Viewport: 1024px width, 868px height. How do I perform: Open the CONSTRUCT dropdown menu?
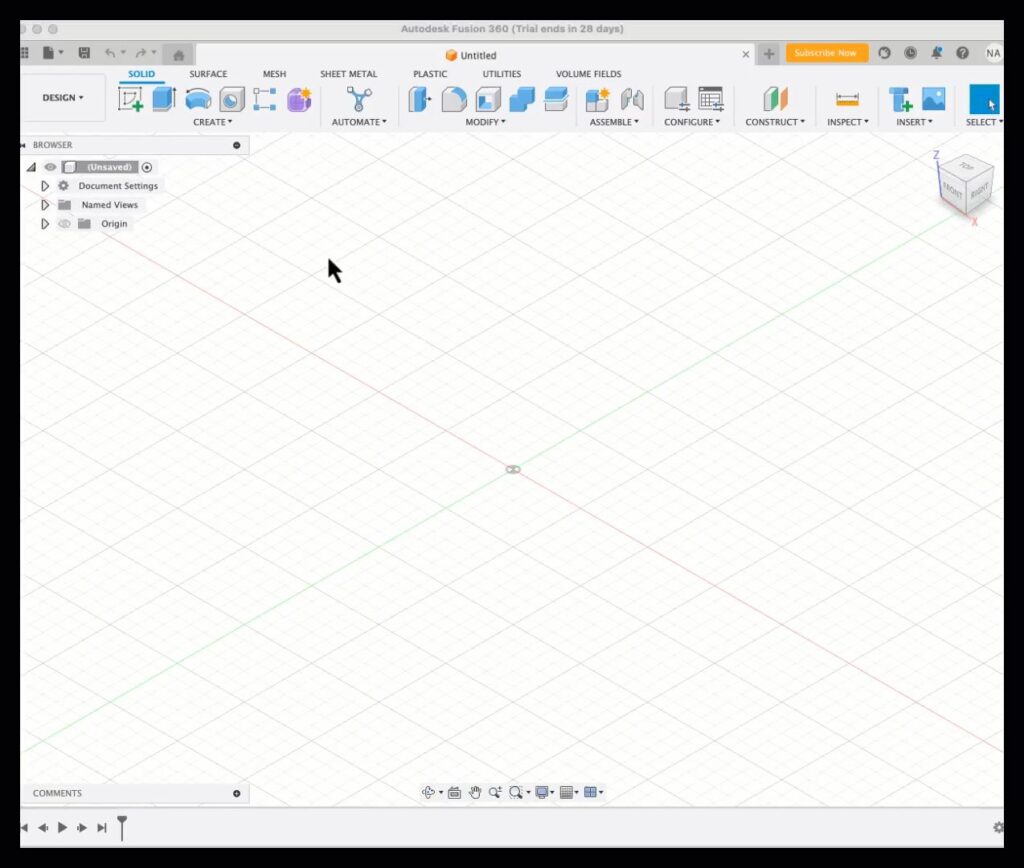(x=775, y=122)
